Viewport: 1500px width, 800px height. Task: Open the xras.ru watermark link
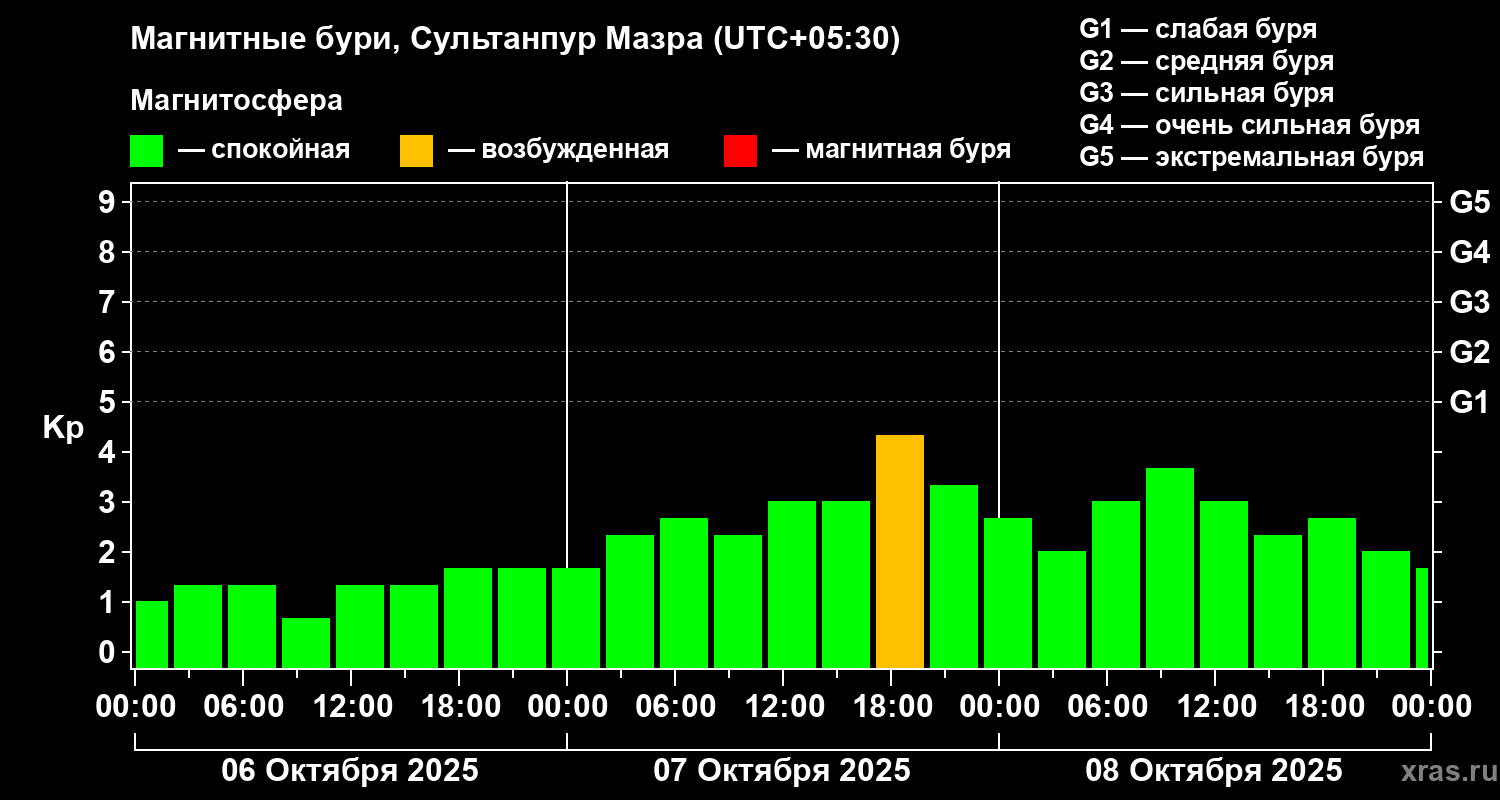pyautogui.click(x=1442, y=771)
